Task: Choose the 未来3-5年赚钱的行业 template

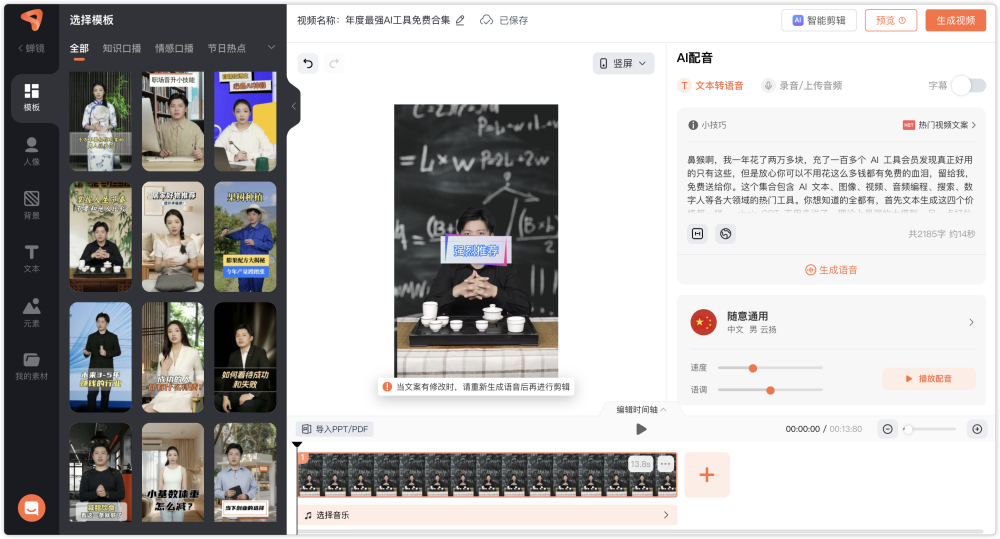Action: [100, 357]
